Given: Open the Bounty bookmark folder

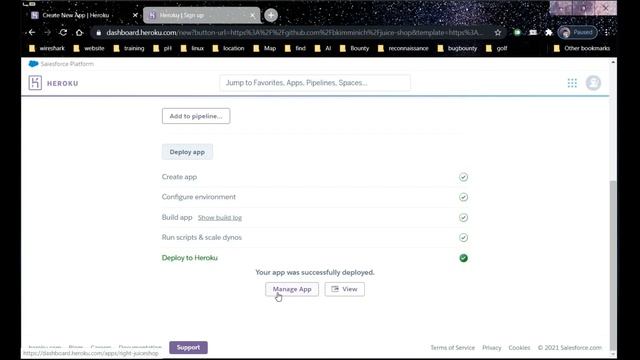Looking at the screenshot, I should coord(354,48).
